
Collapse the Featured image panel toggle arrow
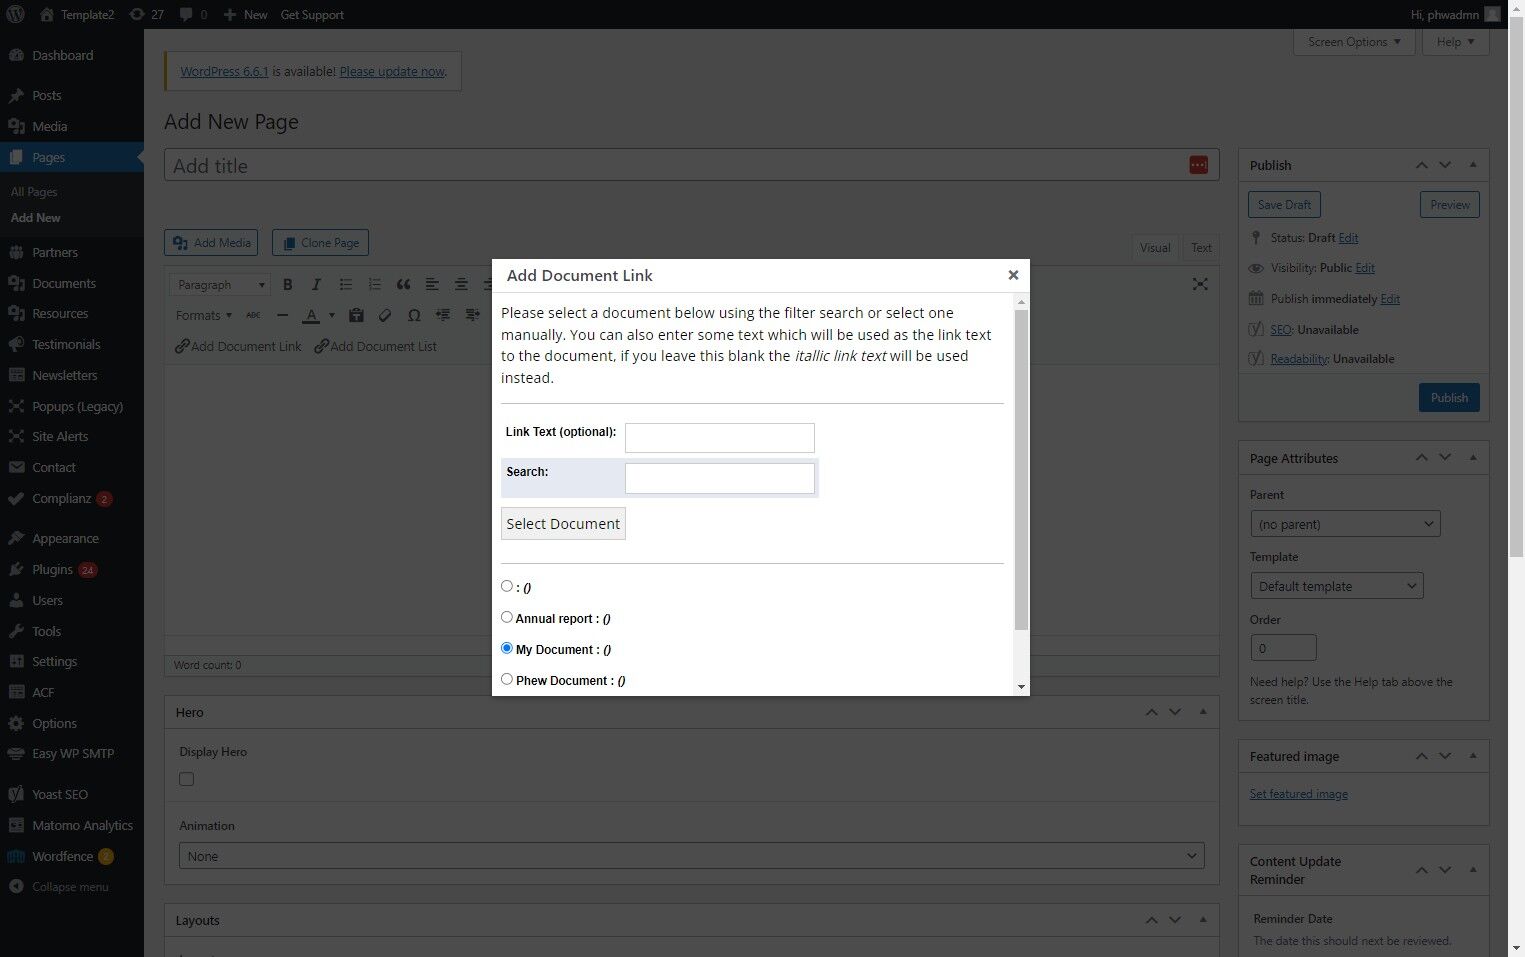1473,756
